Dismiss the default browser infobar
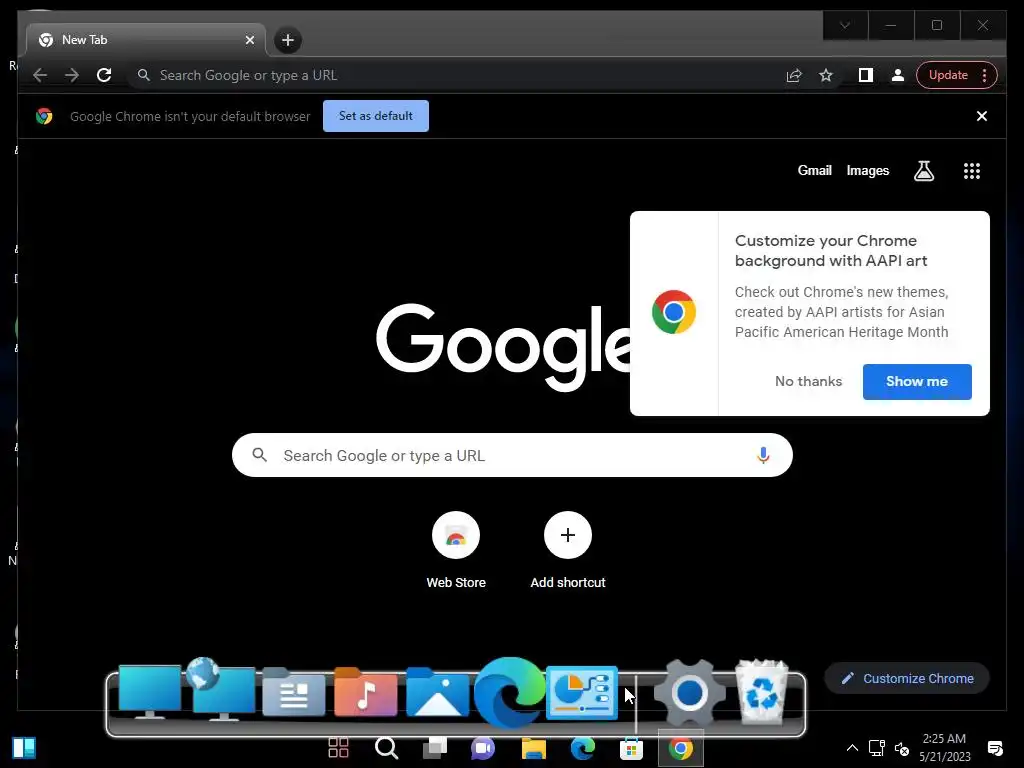Viewport: 1024px width, 768px height. [982, 116]
